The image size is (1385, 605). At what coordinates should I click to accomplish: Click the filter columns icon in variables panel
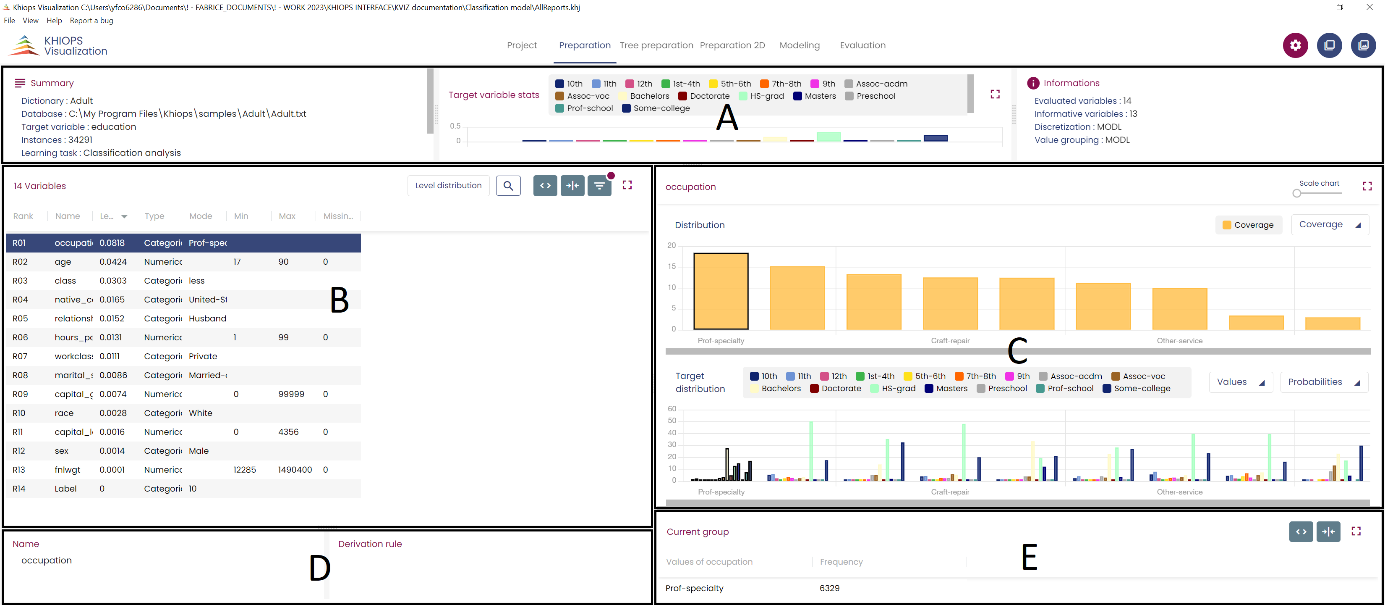coord(600,185)
